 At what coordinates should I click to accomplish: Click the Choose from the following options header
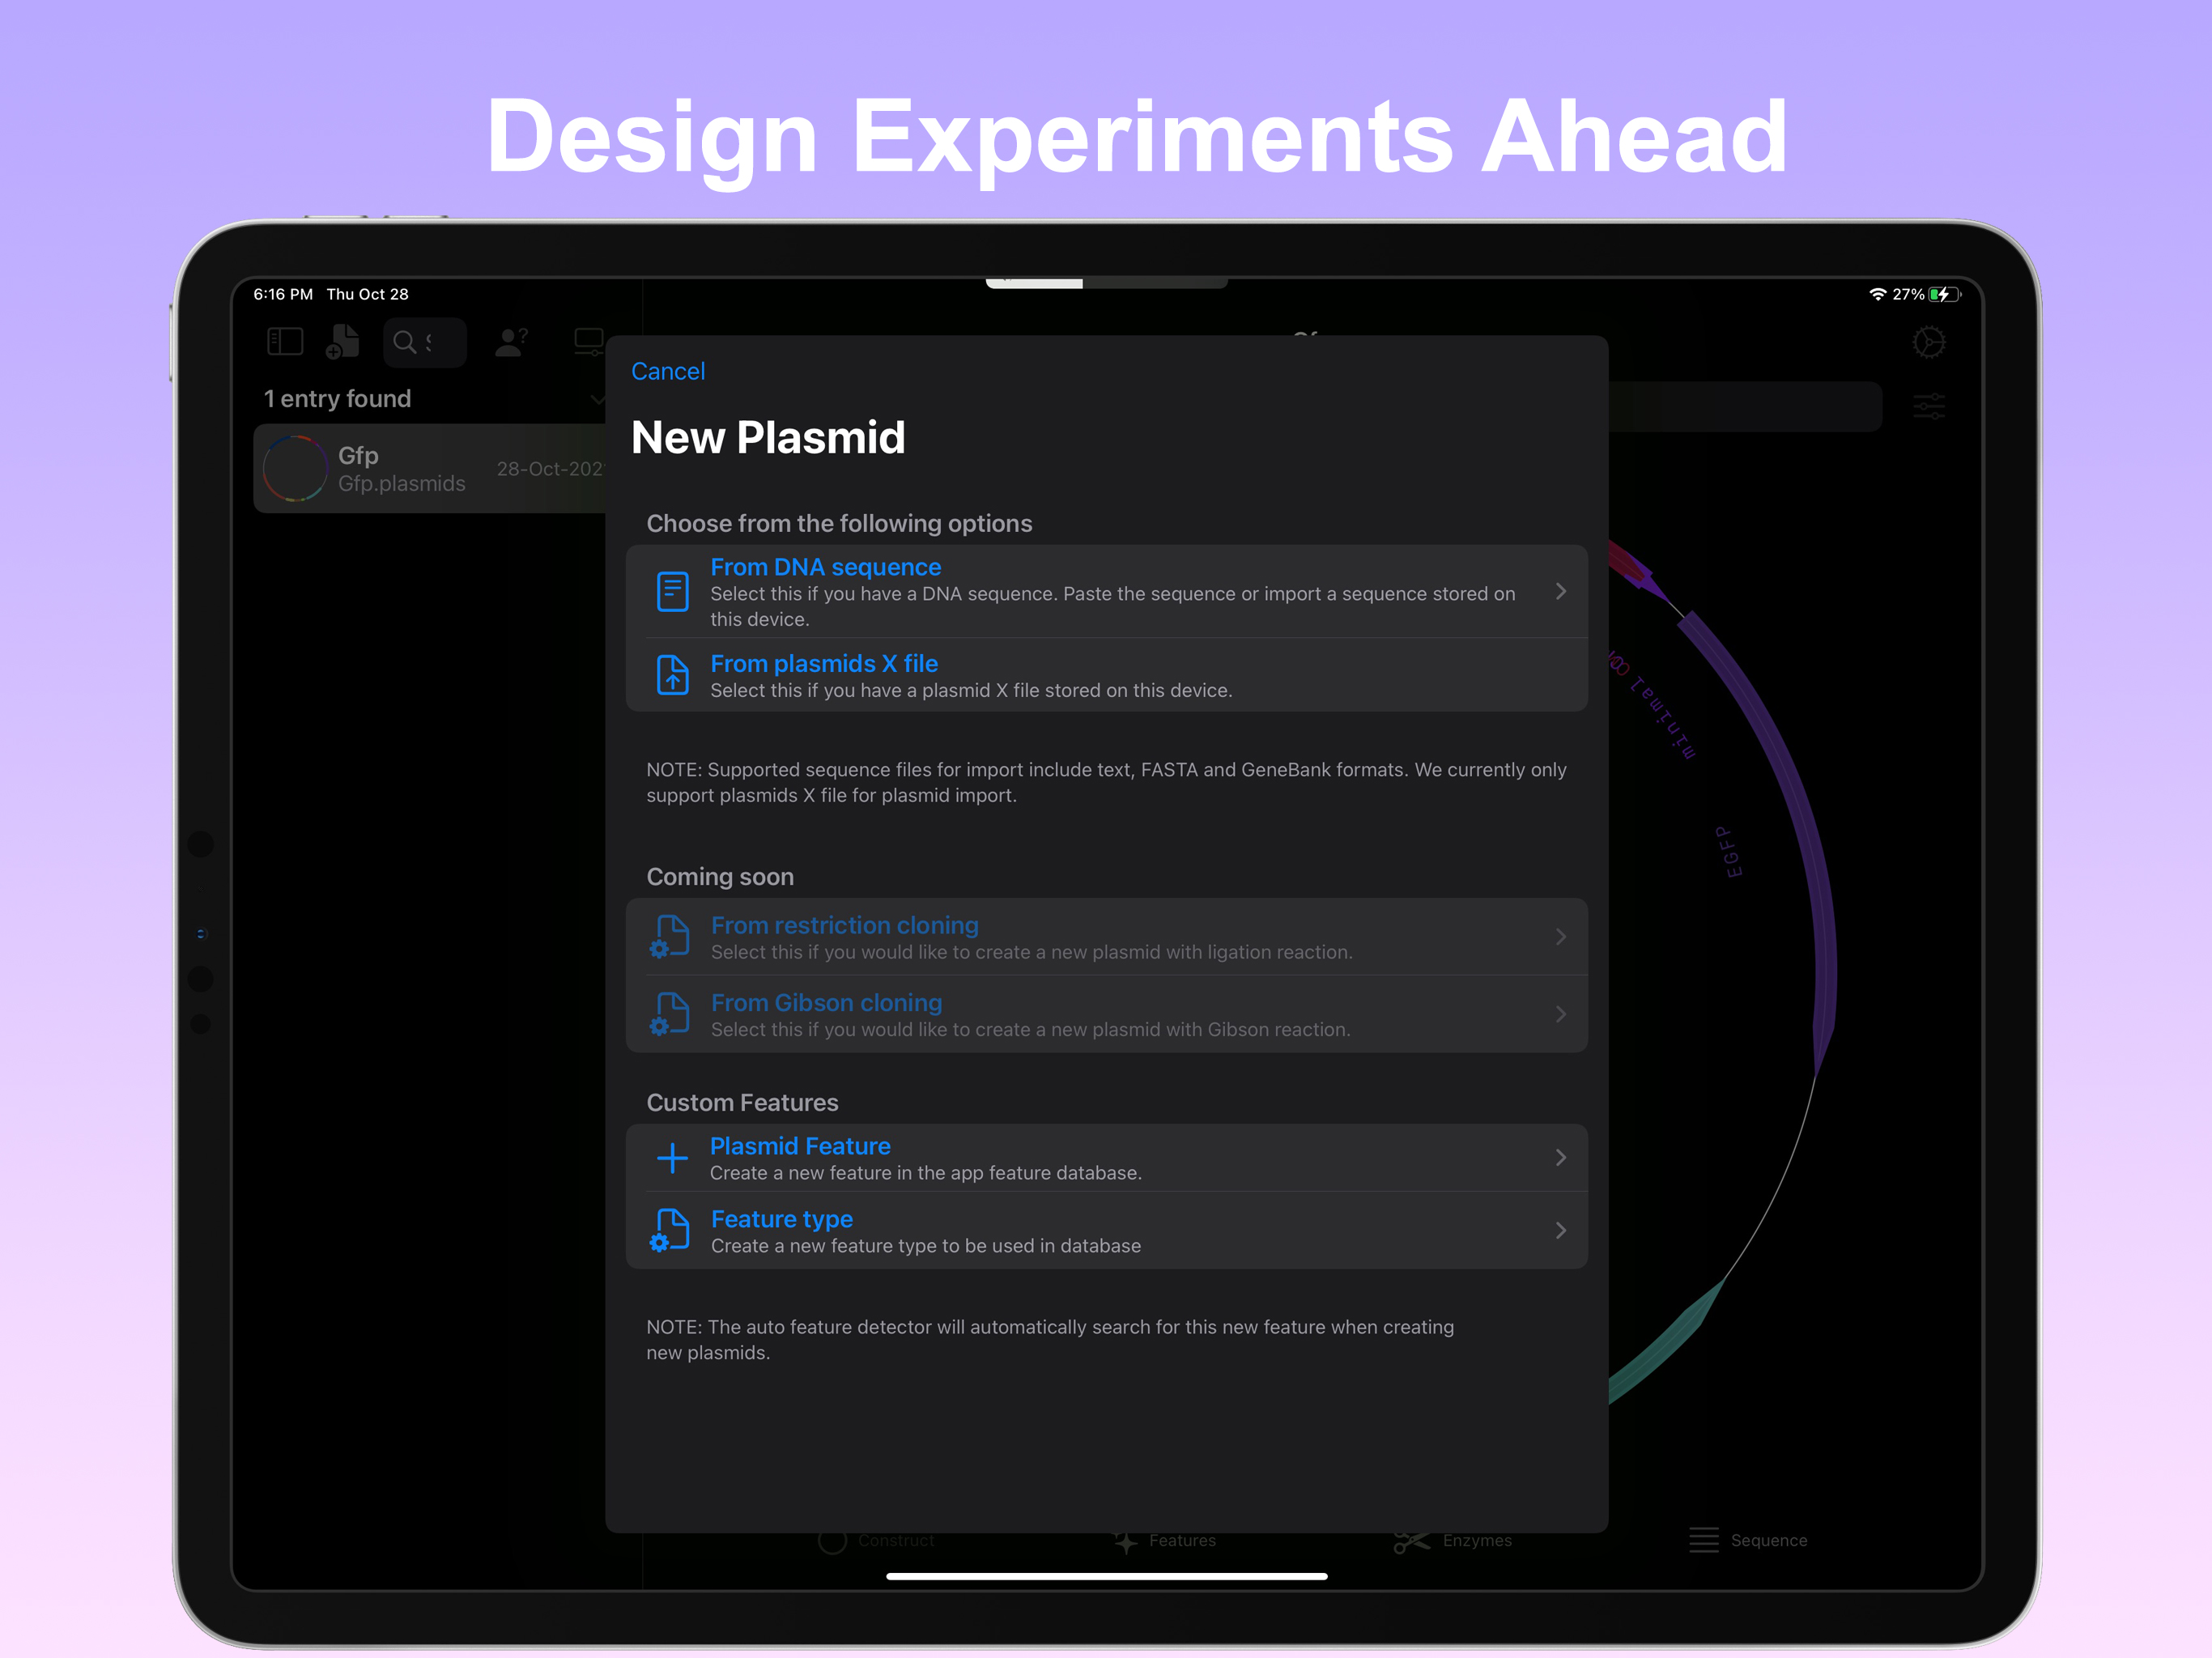839,523
